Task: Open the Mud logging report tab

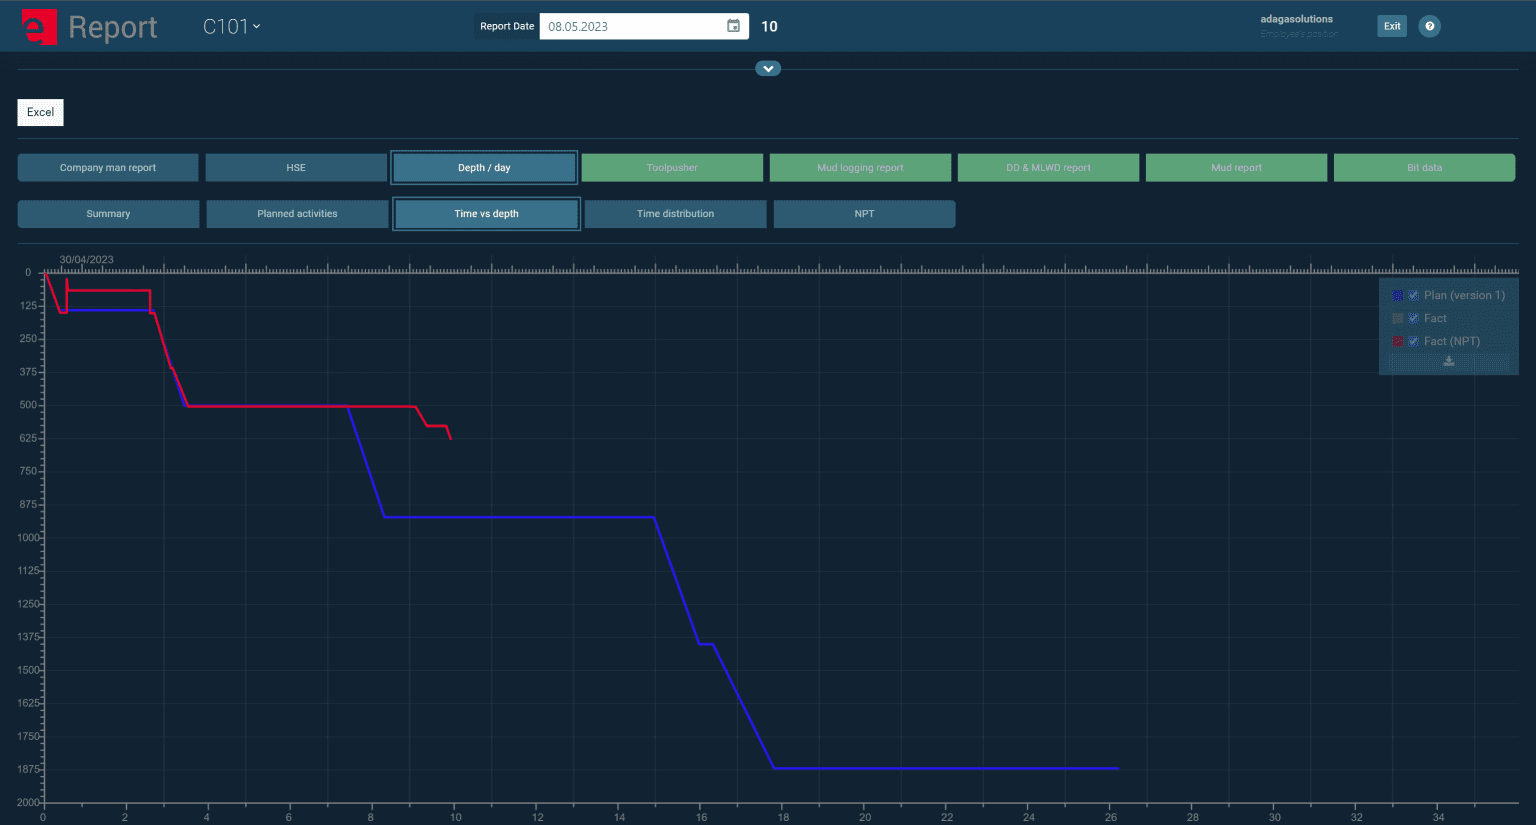Action: click(860, 167)
